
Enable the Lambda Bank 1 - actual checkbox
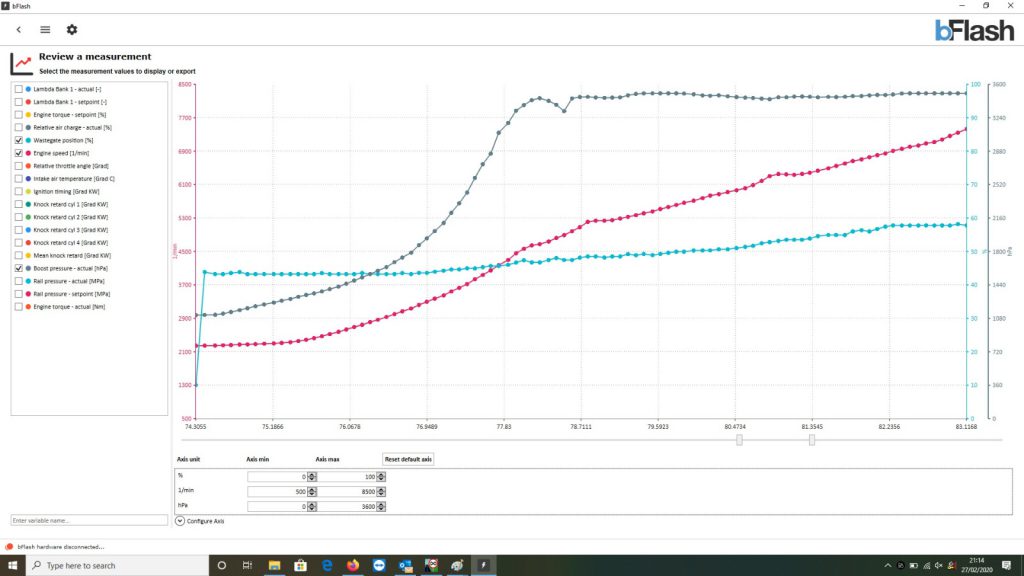click(18, 89)
